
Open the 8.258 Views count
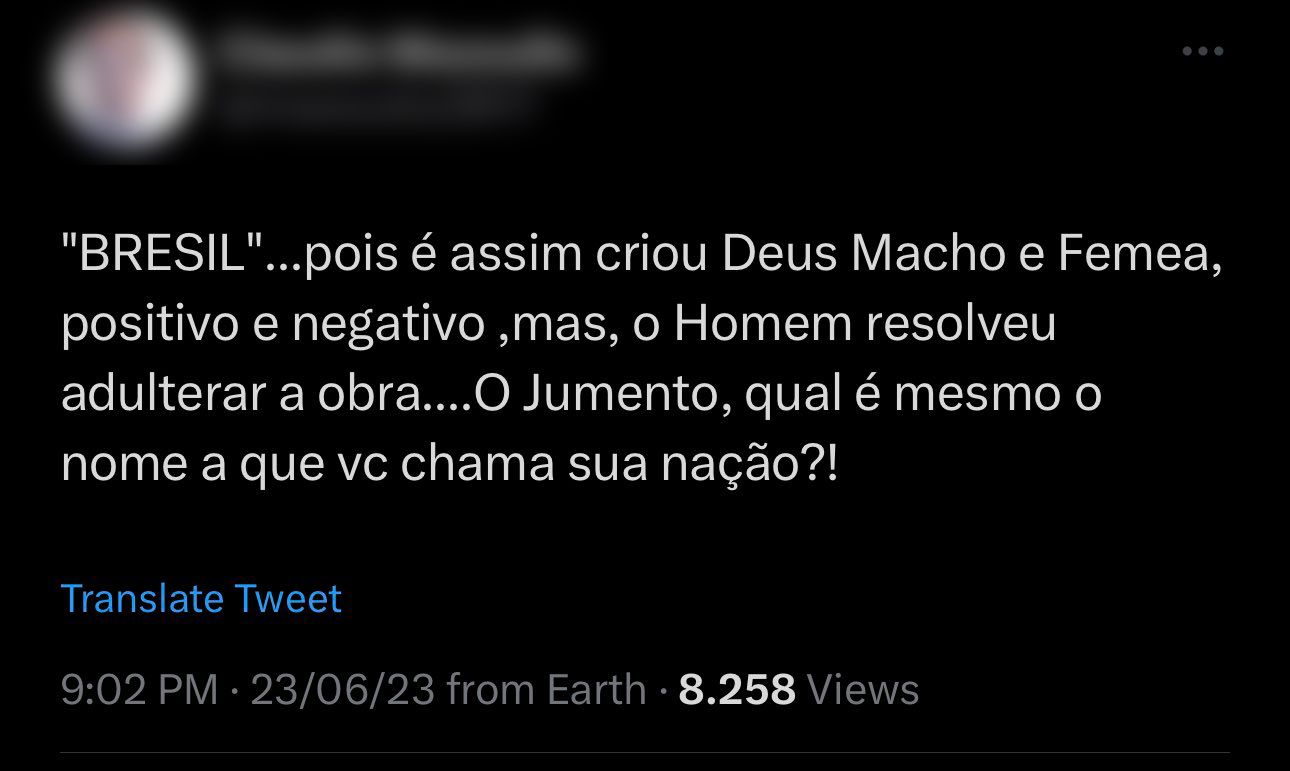[799, 690]
